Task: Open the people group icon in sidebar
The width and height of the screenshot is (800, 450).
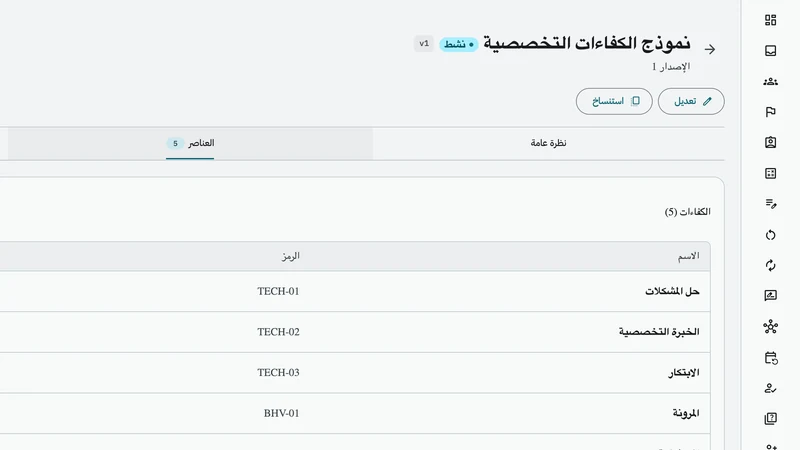Action: click(x=770, y=81)
